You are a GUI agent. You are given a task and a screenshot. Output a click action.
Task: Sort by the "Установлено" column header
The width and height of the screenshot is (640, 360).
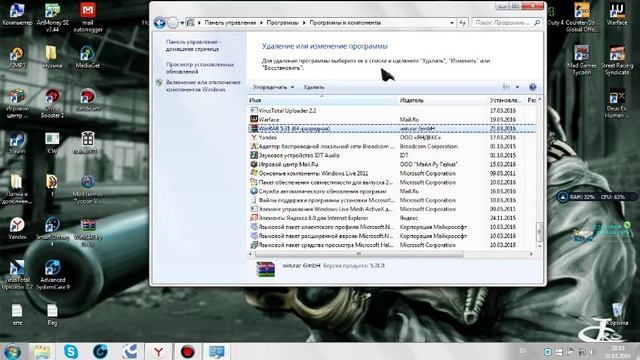click(x=506, y=100)
